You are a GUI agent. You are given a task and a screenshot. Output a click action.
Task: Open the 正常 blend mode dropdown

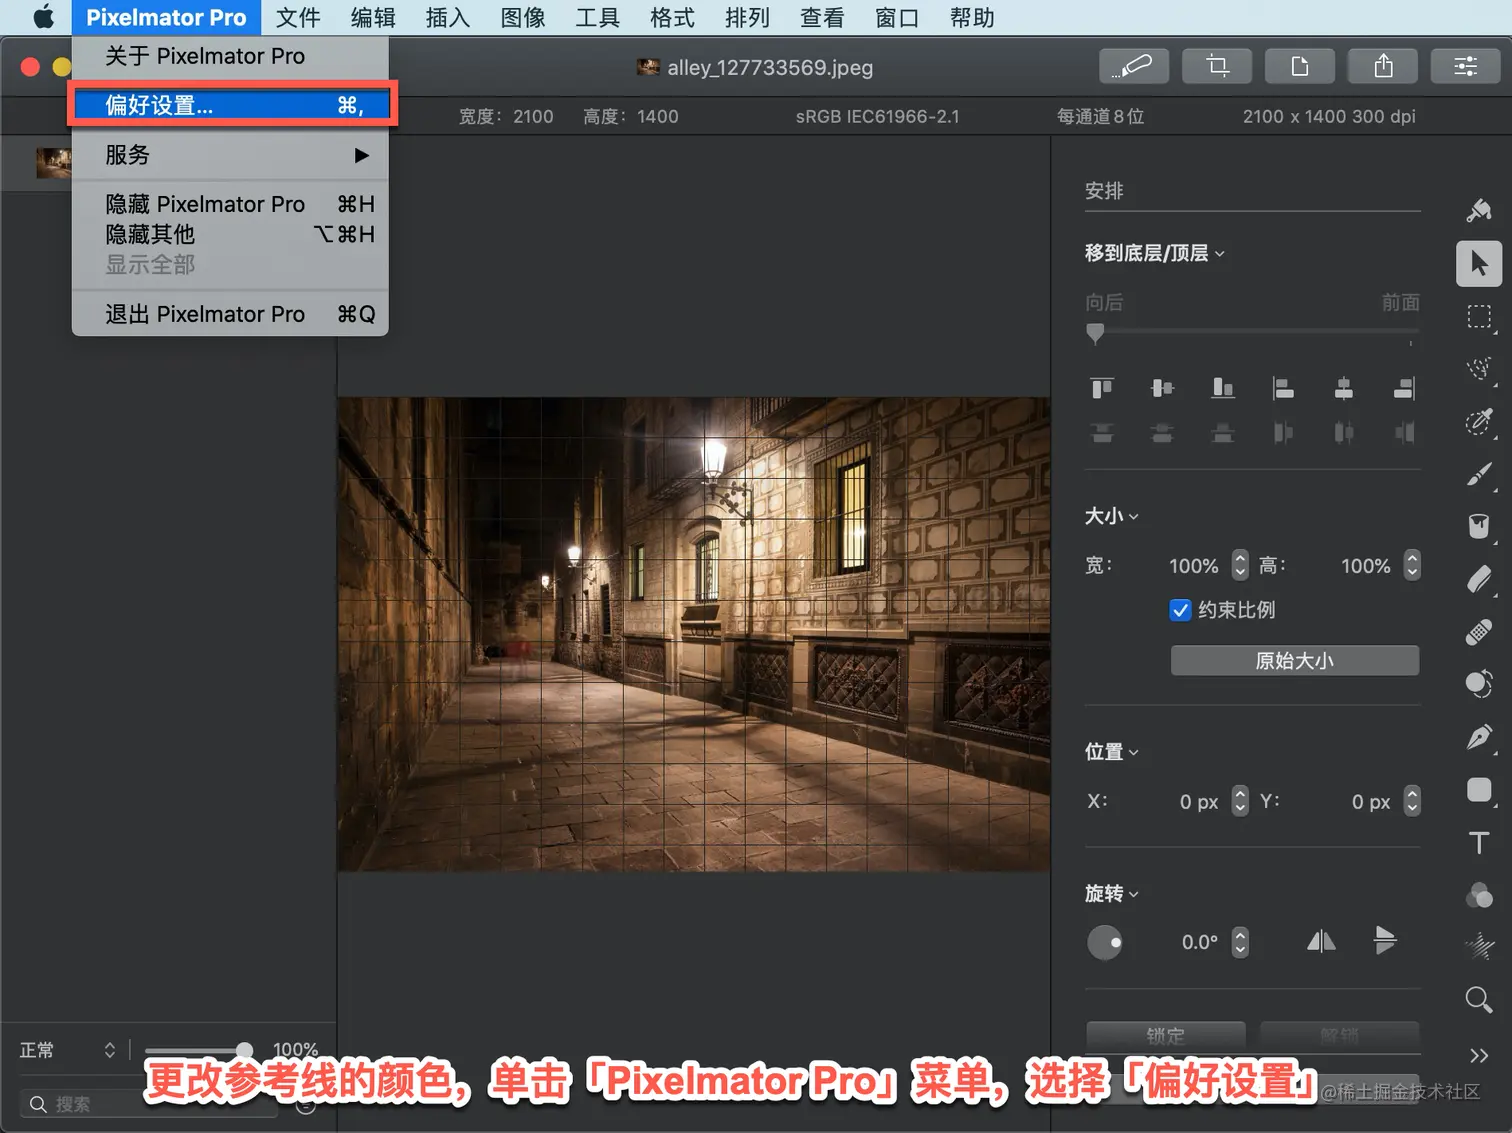pyautogui.click(x=68, y=1050)
